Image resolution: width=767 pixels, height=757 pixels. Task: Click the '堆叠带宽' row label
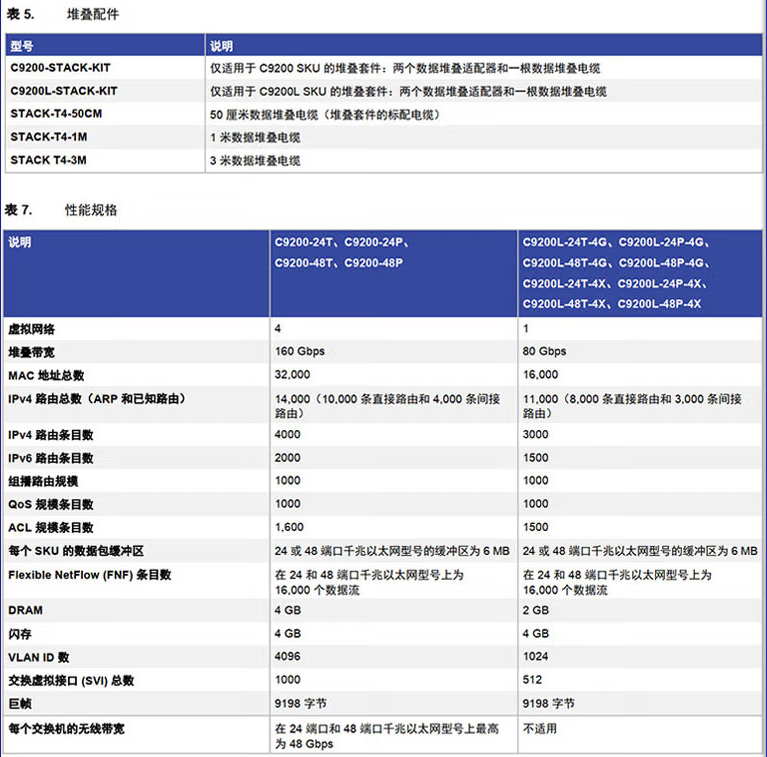(x=31, y=352)
